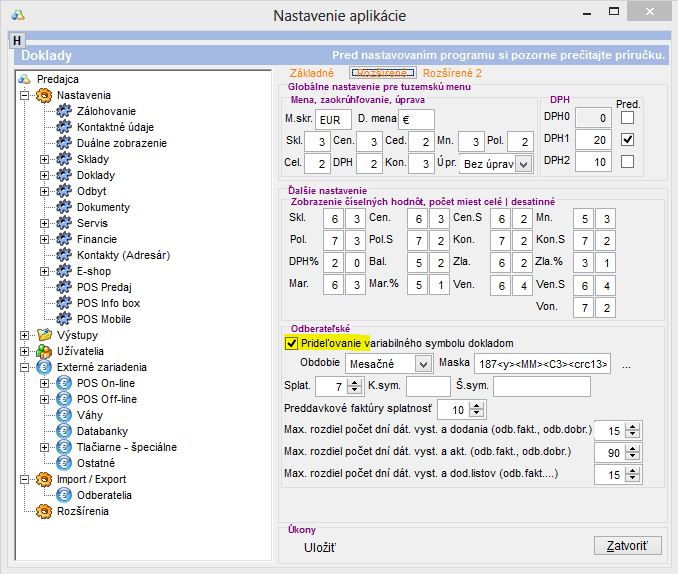Image resolution: width=678 pixels, height=574 pixels.
Task: Click the gear icon beside Zálohovanie
Action: 65,111
